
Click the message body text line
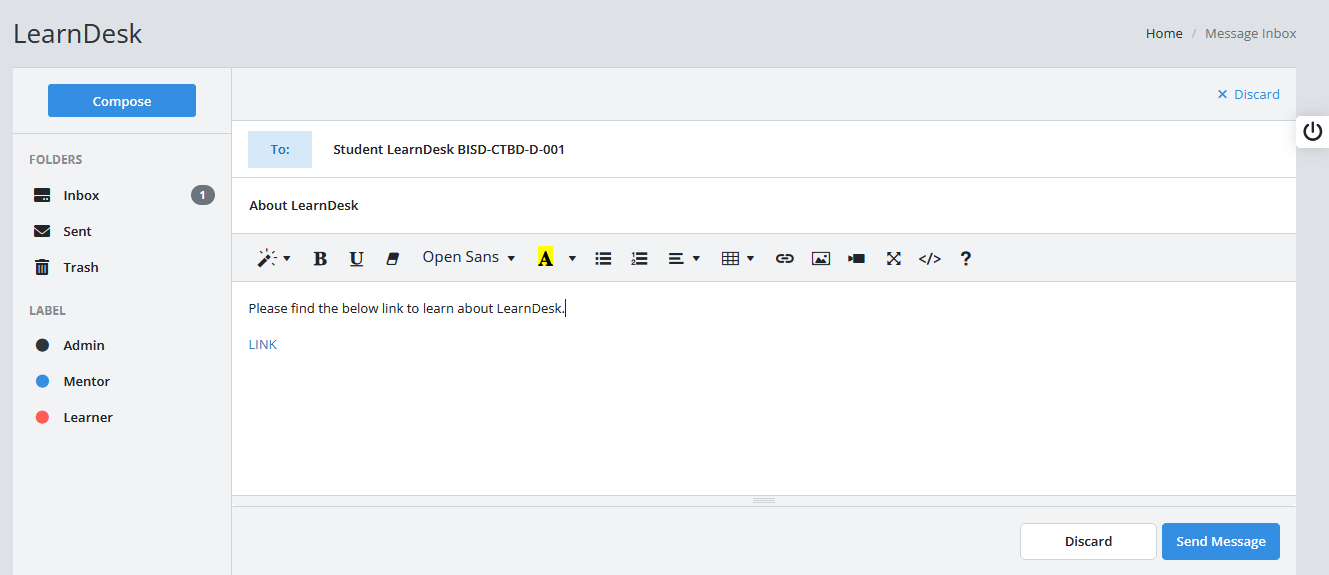point(407,308)
